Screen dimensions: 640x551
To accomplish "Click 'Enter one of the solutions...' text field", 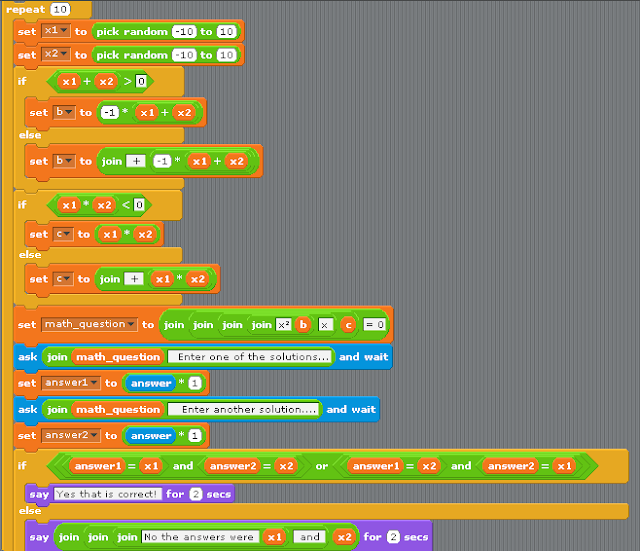I will (x=249, y=357).
